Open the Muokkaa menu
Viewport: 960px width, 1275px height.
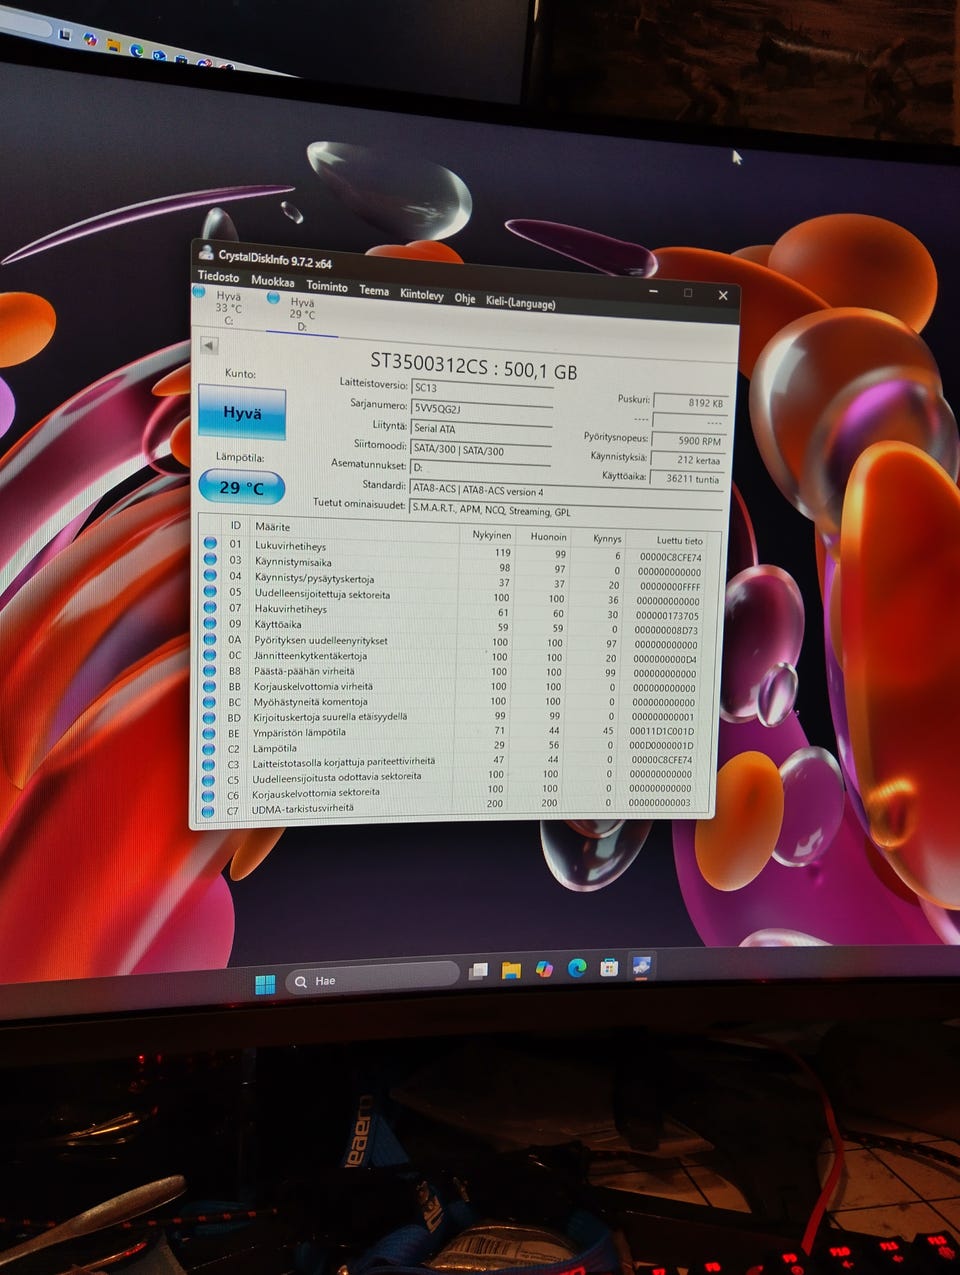tap(272, 281)
